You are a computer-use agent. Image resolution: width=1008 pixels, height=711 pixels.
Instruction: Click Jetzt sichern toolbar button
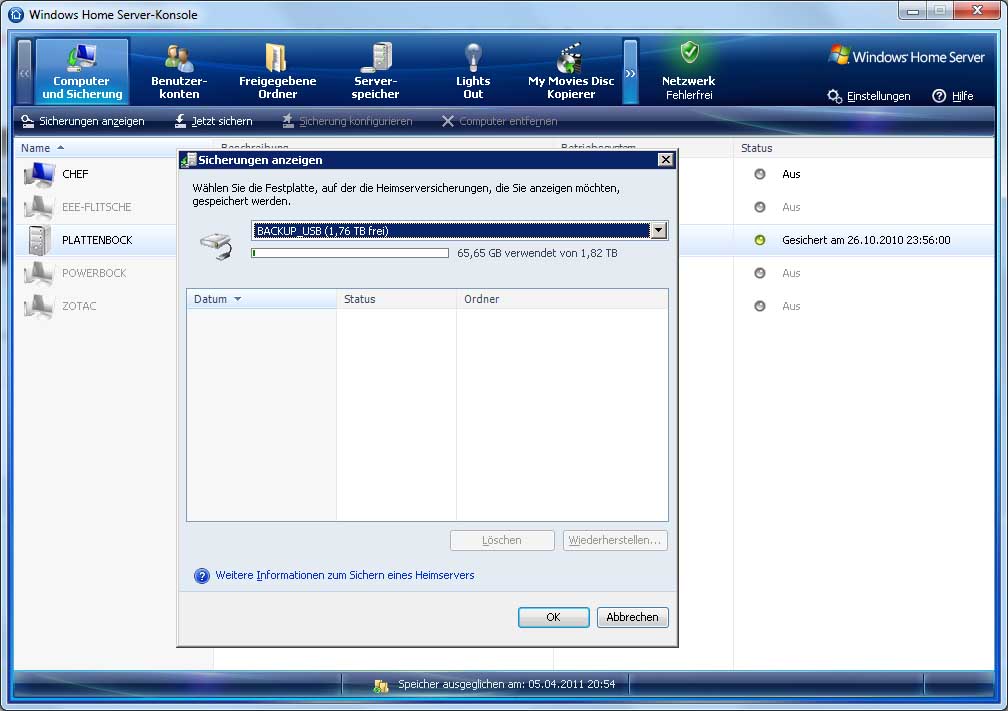click(x=213, y=121)
